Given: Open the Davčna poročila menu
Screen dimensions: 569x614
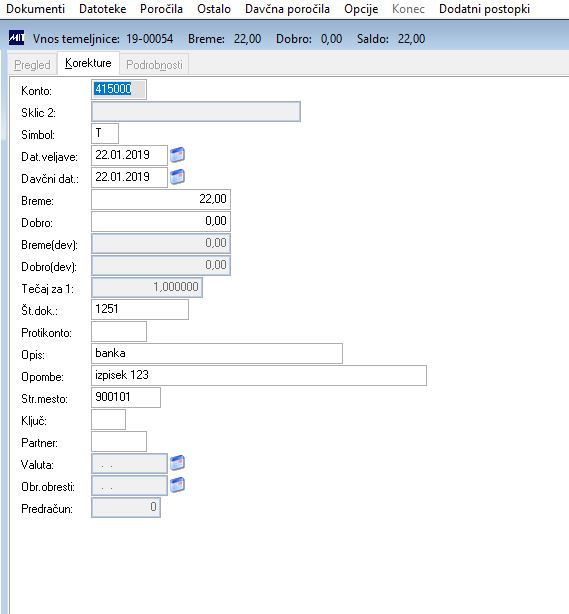Looking at the screenshot, I should 287,9.
